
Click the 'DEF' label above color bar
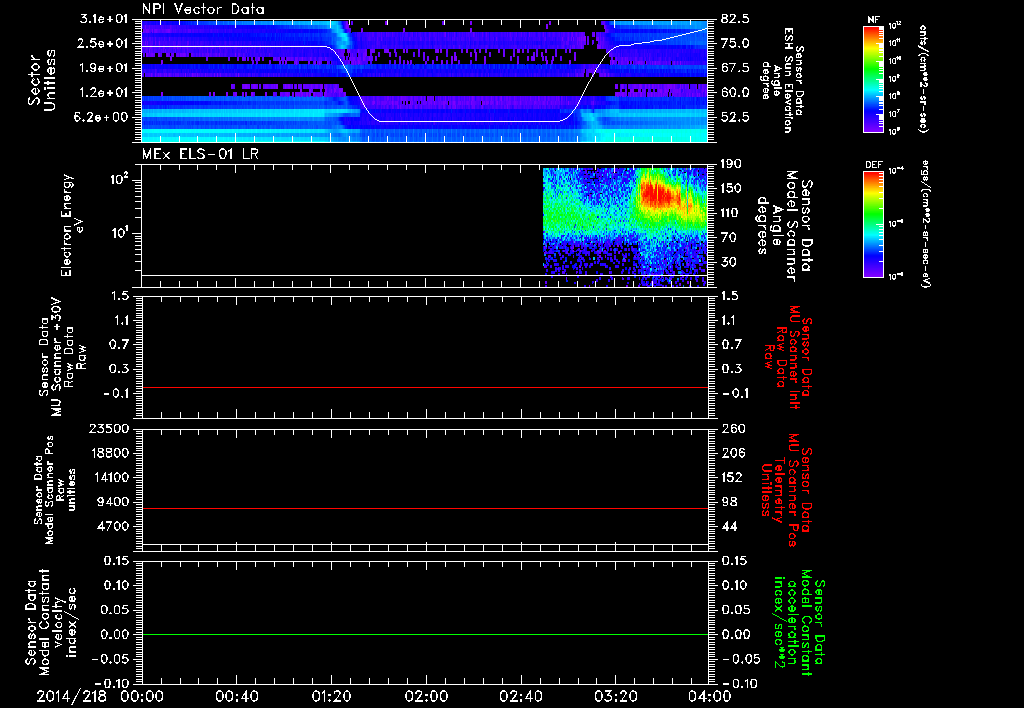pos(873,165)
